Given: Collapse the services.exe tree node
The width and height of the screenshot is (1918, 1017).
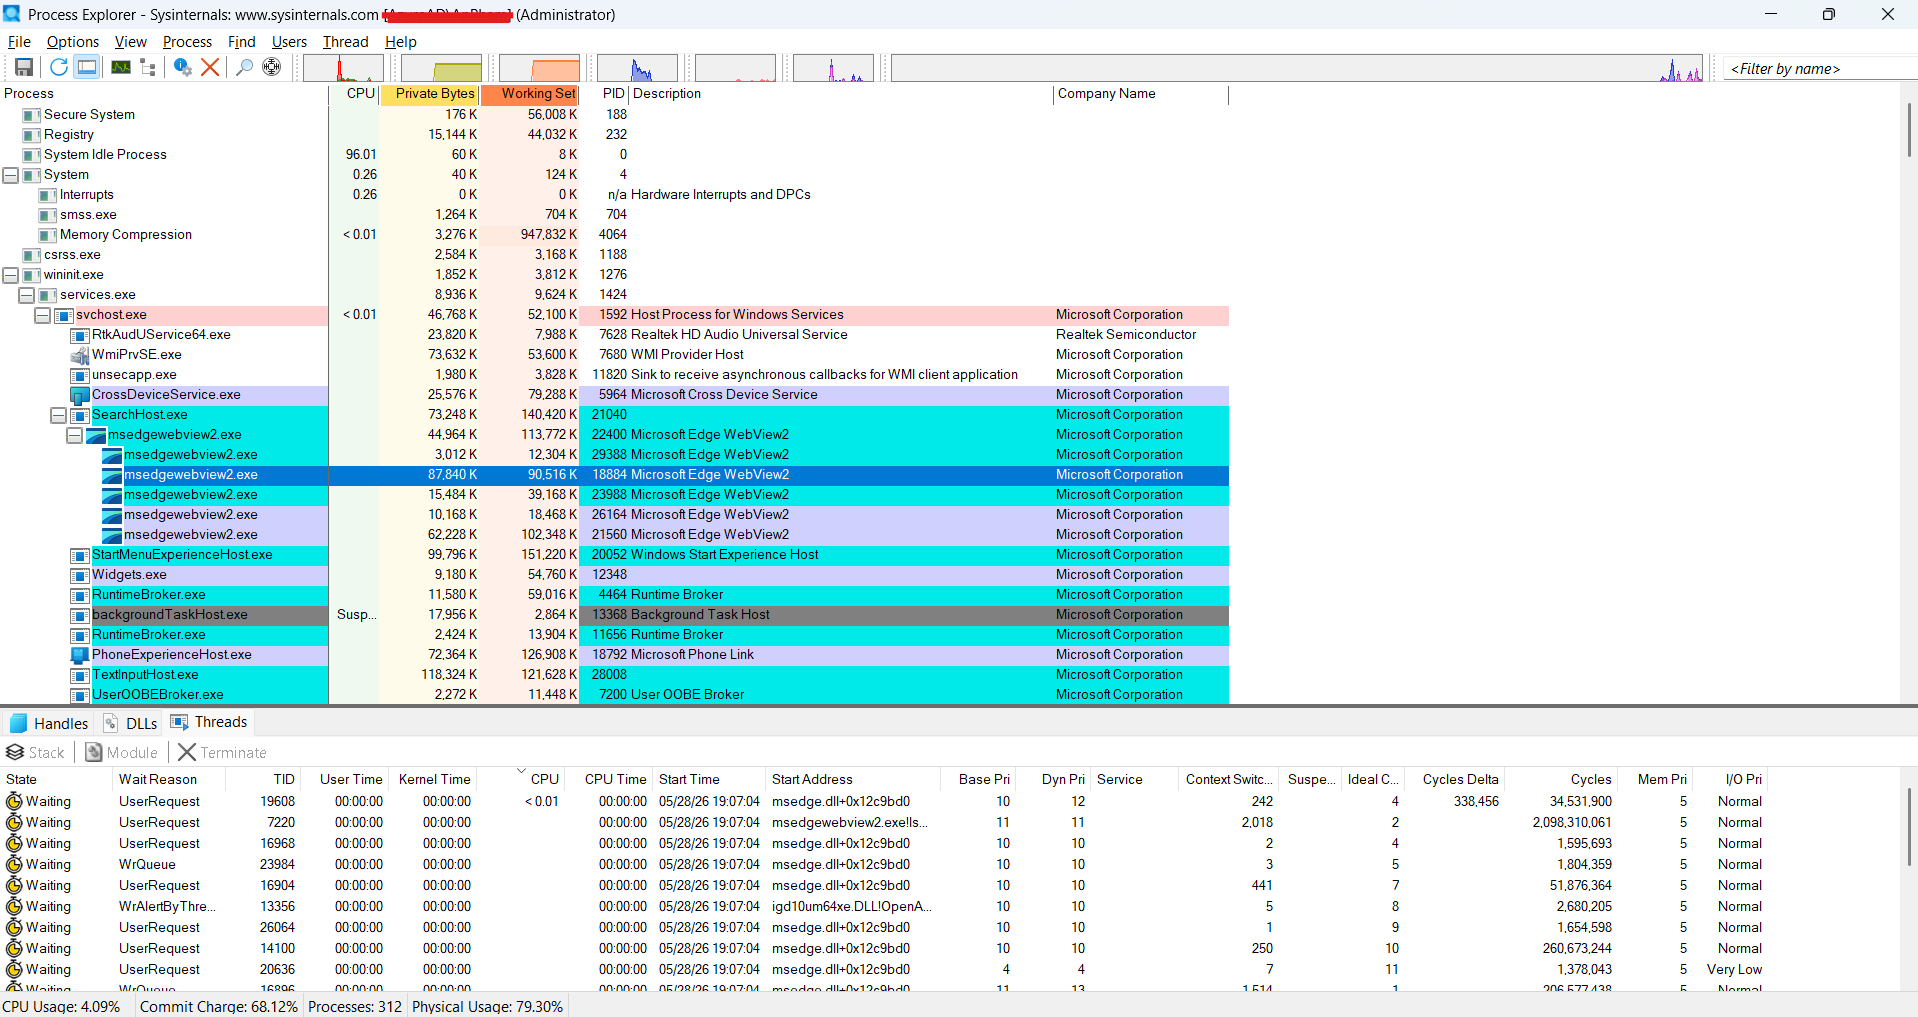Looking at the screenshot, I should coord(27,295).
